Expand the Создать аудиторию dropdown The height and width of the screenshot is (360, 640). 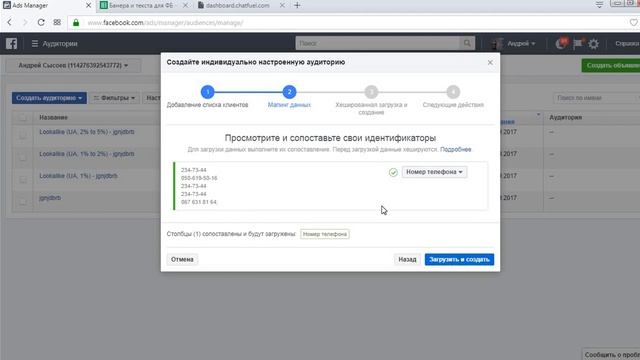click(x=49, y=98)
